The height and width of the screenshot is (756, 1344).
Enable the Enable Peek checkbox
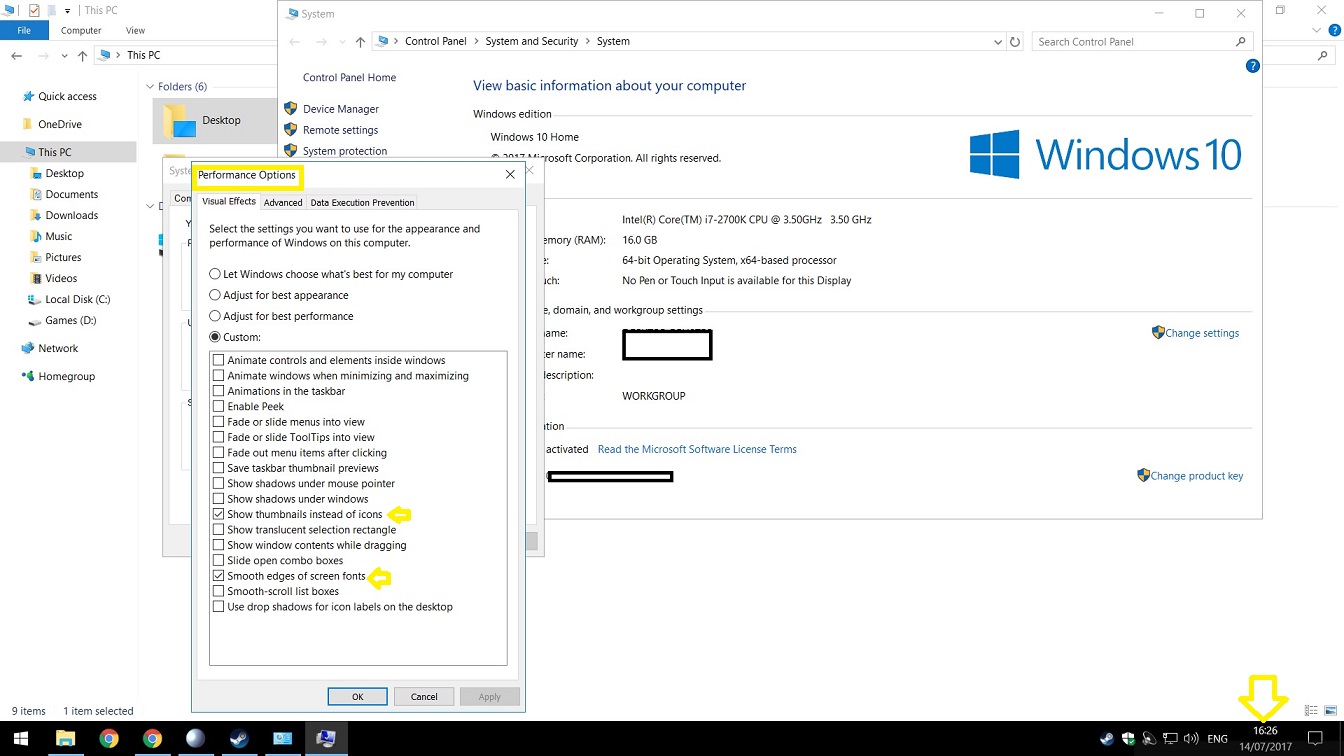click(218, 406)
